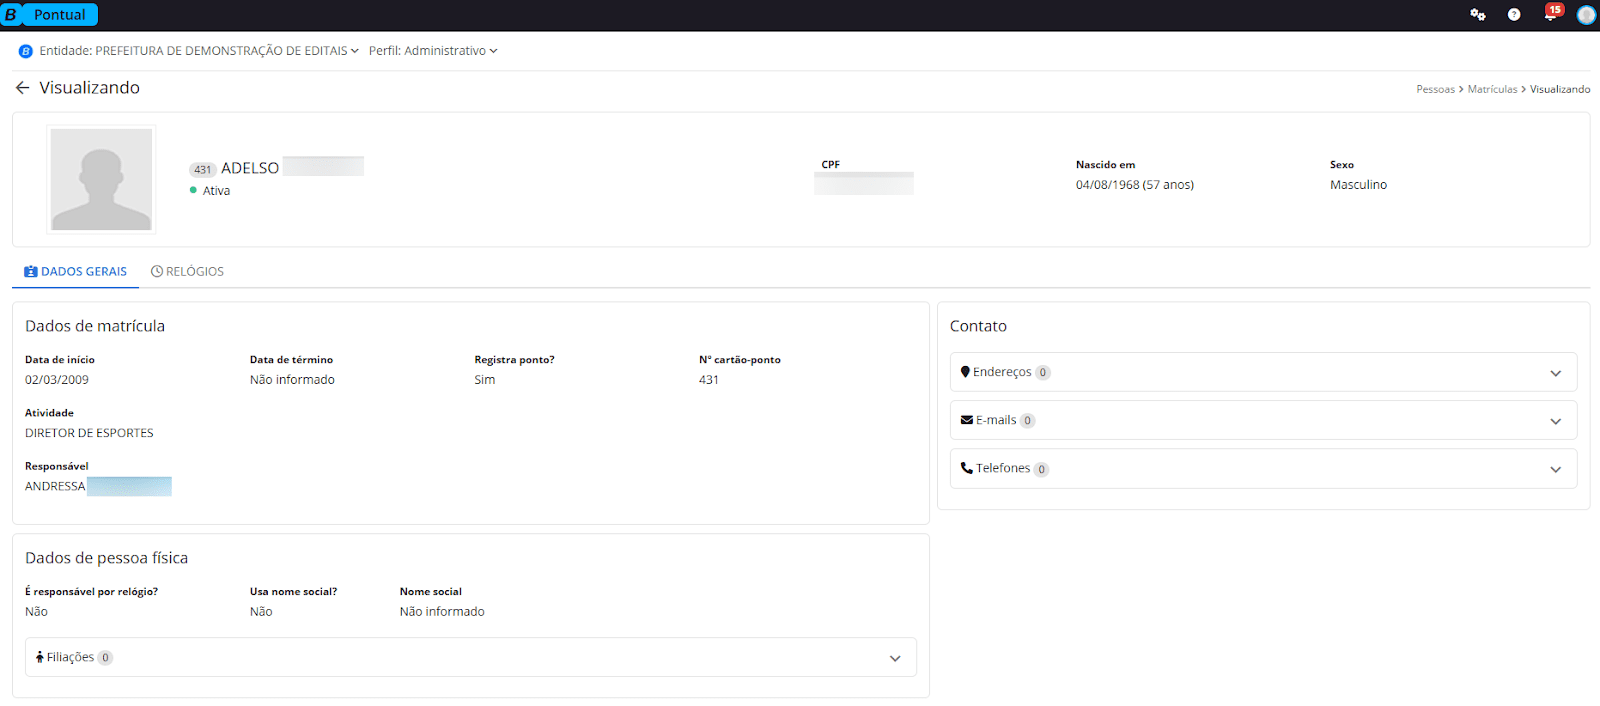Click the map pin icon in Endereços

(x=965, y=372)
